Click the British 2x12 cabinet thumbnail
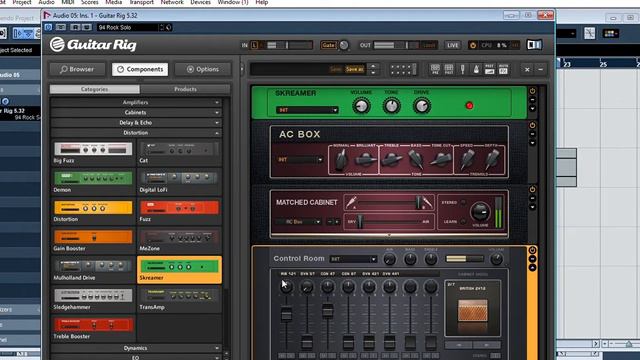 click(472, 308)
